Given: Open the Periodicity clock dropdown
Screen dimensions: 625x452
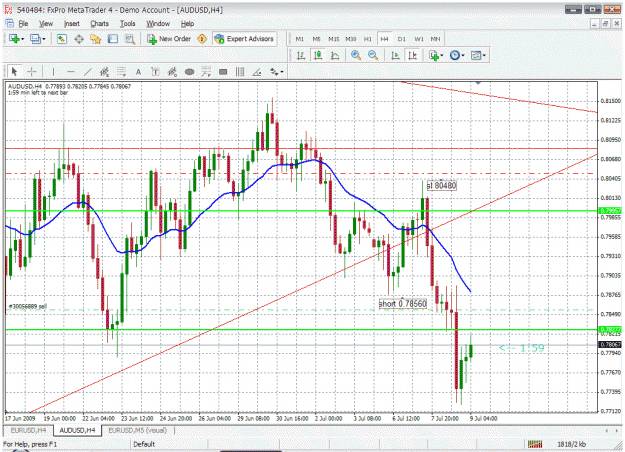Looking at the screenshot, I should (x=457, y=55).
